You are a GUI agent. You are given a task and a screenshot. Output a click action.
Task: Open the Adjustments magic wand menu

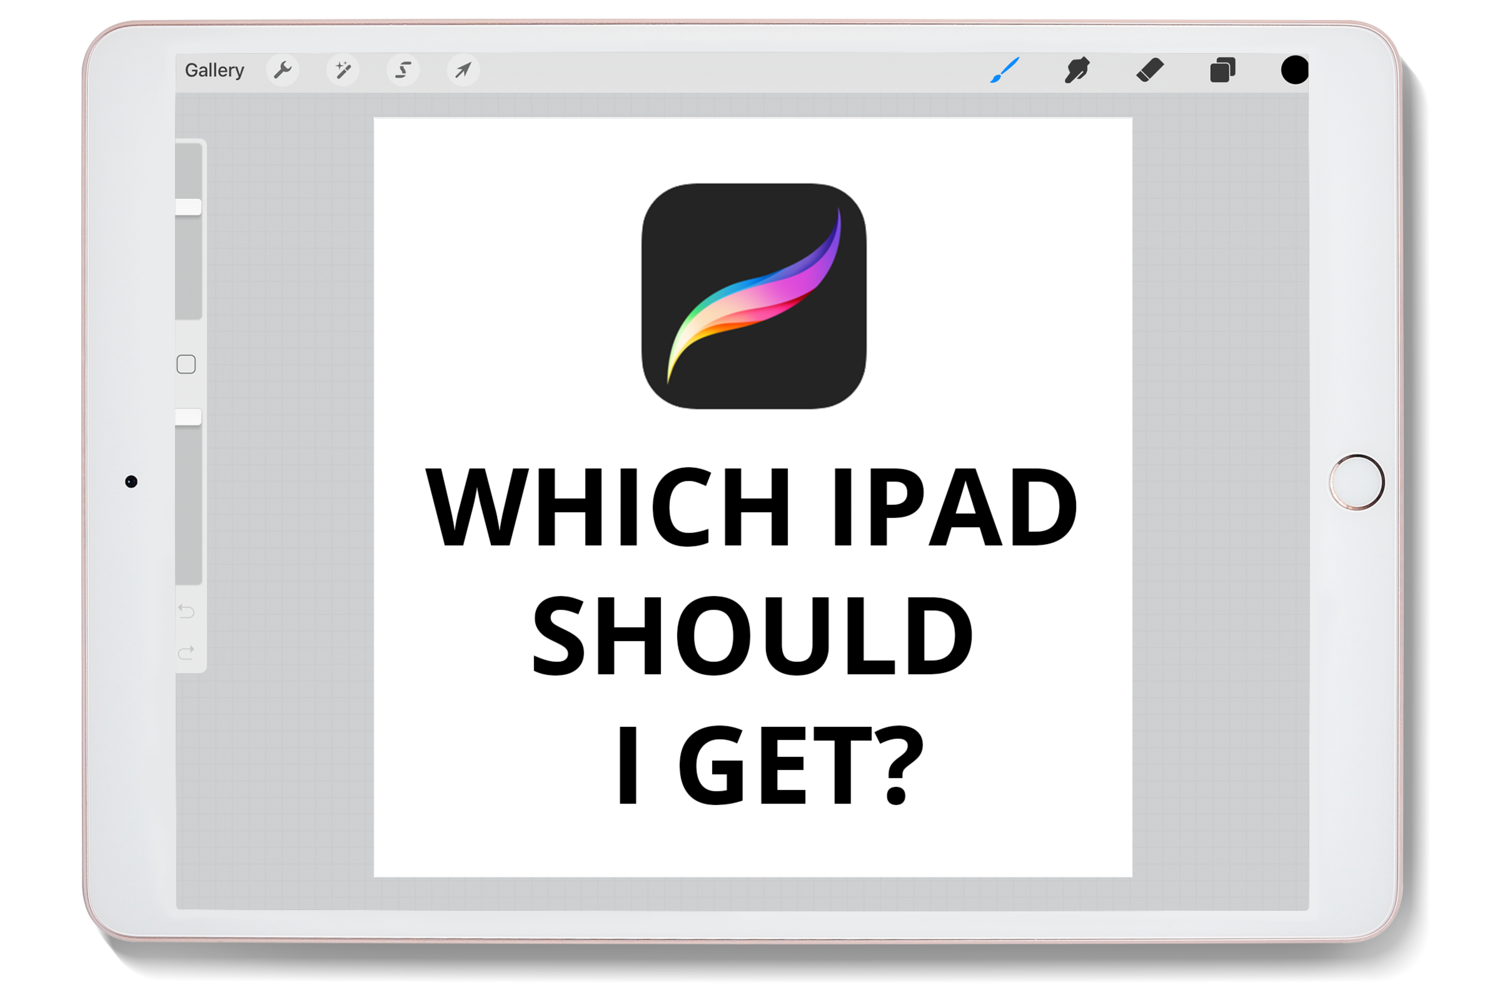point(343,70)
